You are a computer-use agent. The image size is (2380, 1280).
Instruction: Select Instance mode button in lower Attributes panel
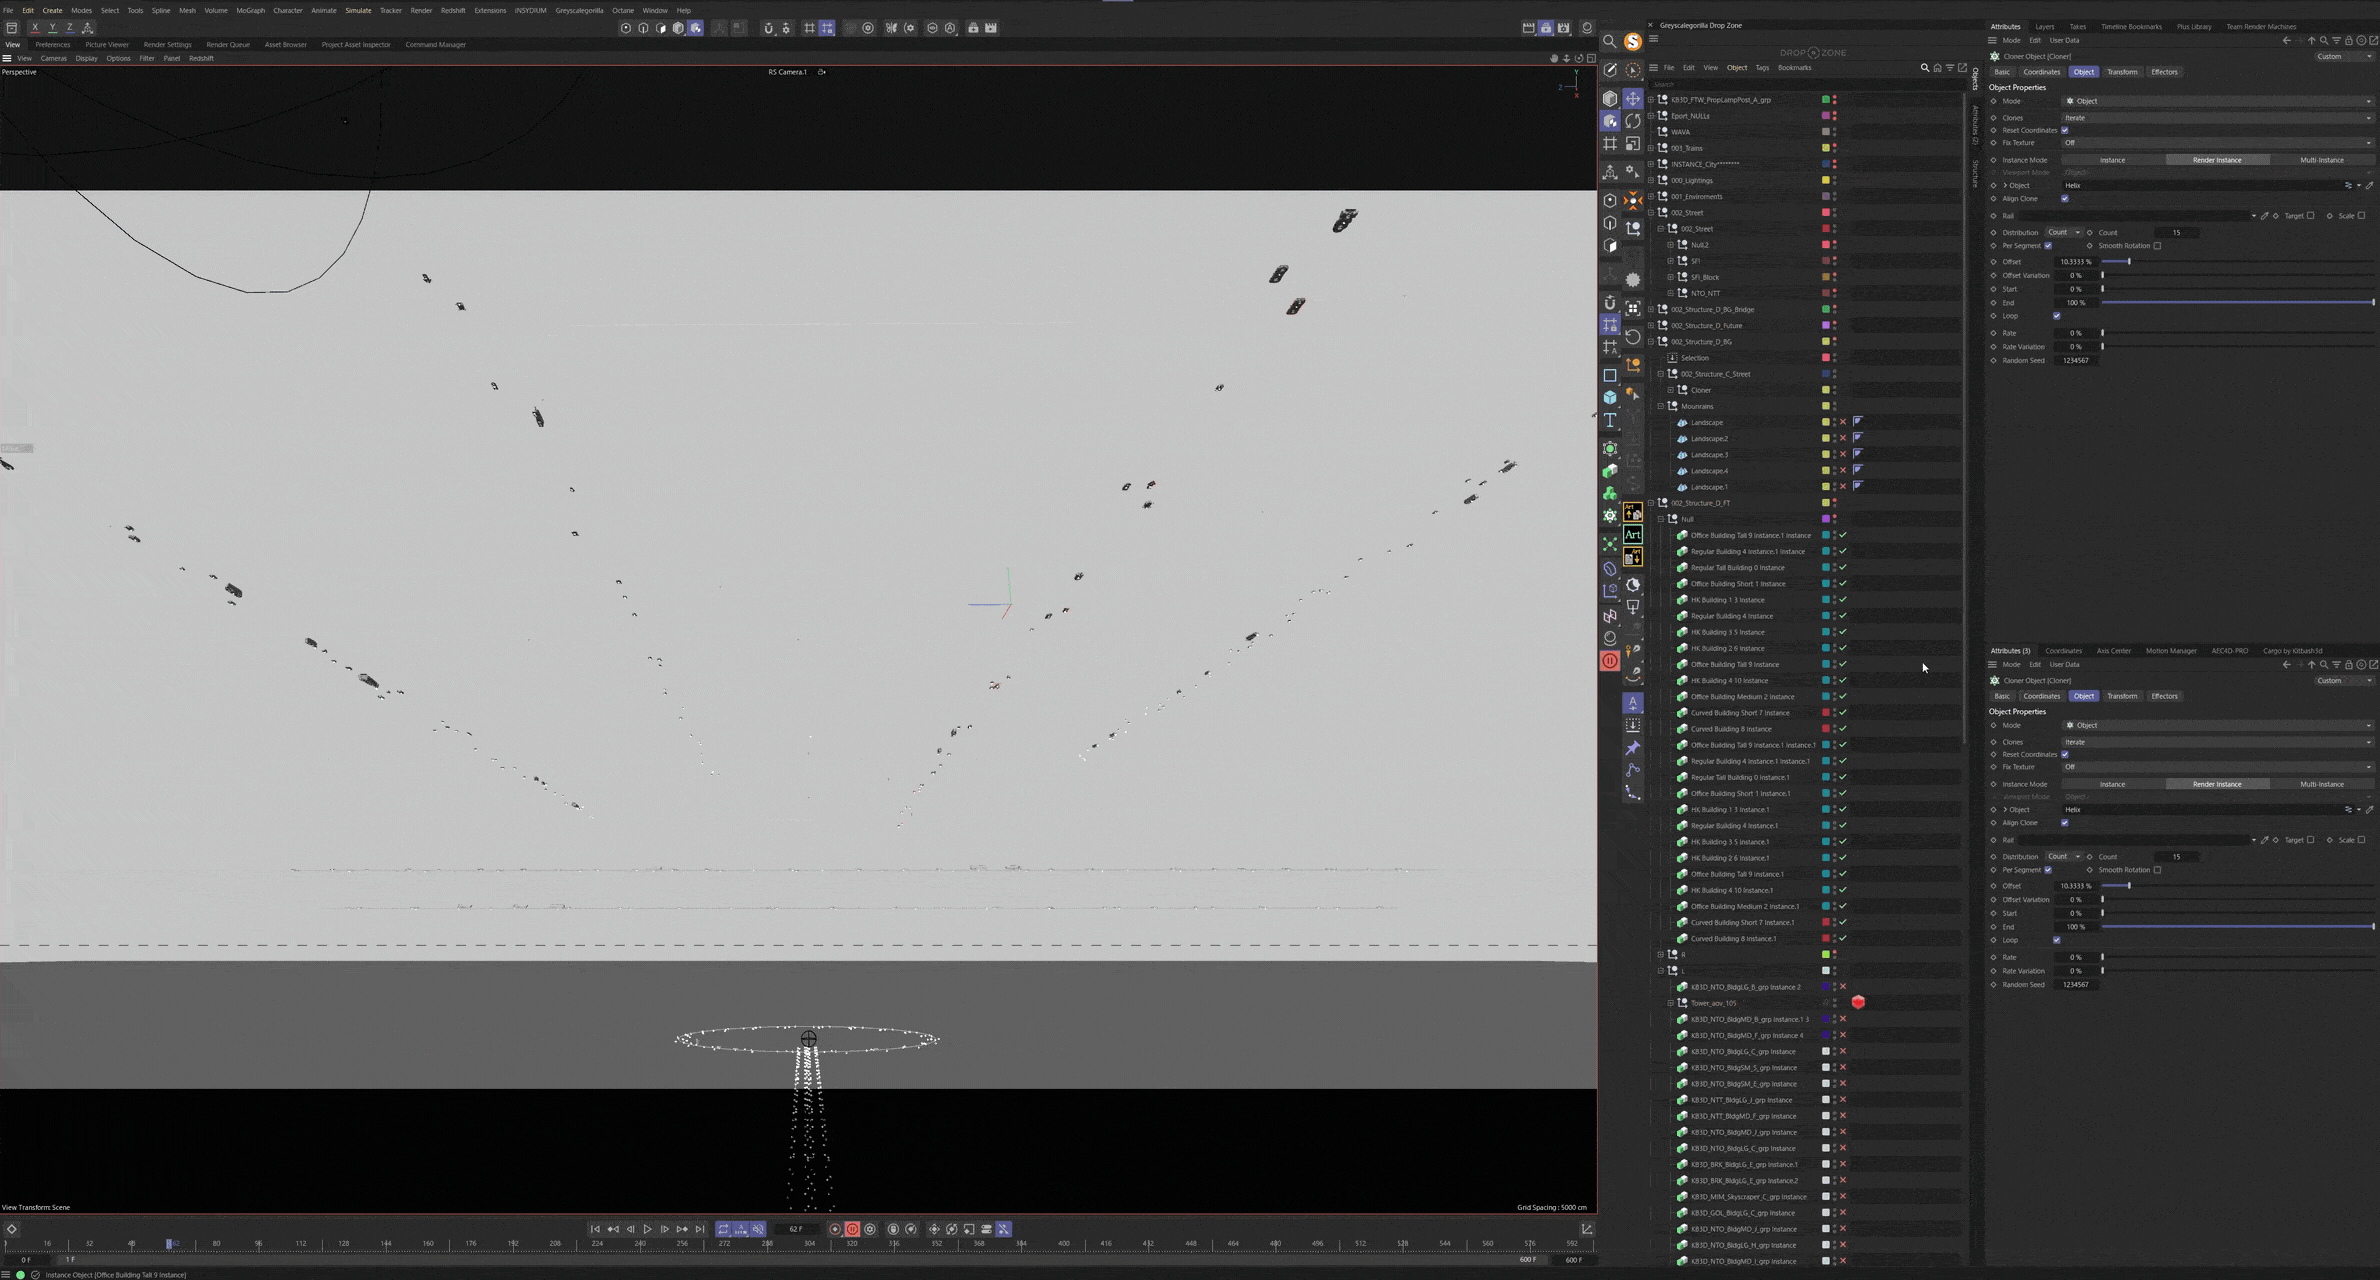point(2113,784)
